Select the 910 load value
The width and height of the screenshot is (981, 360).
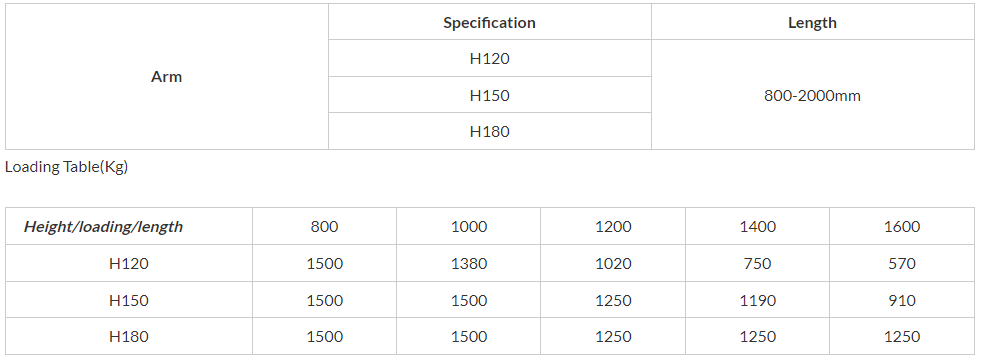click(902, 301)
